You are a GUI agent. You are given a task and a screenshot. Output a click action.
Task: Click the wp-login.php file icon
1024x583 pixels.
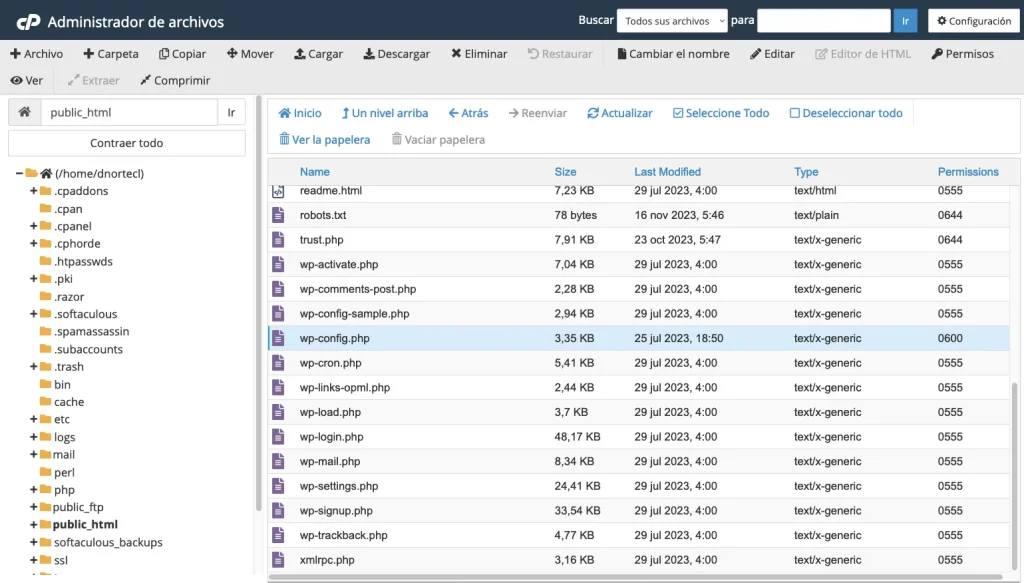point(278,437)
